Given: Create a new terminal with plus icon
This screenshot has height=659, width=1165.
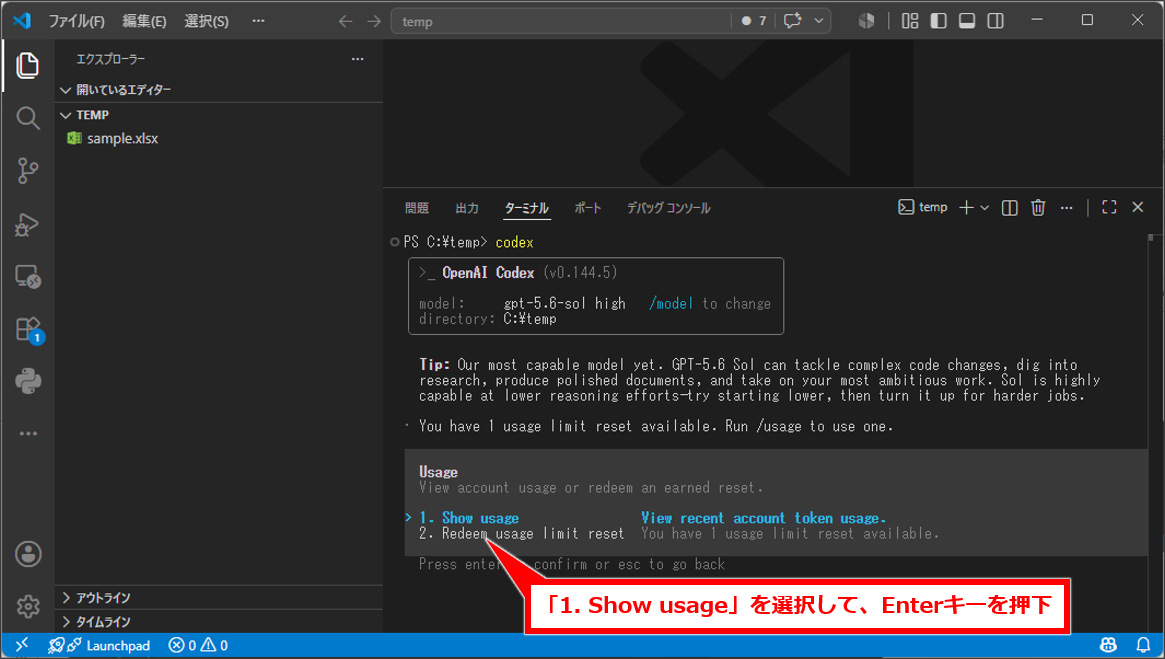Looking at the screenshot, I should [x=966, y=208].
